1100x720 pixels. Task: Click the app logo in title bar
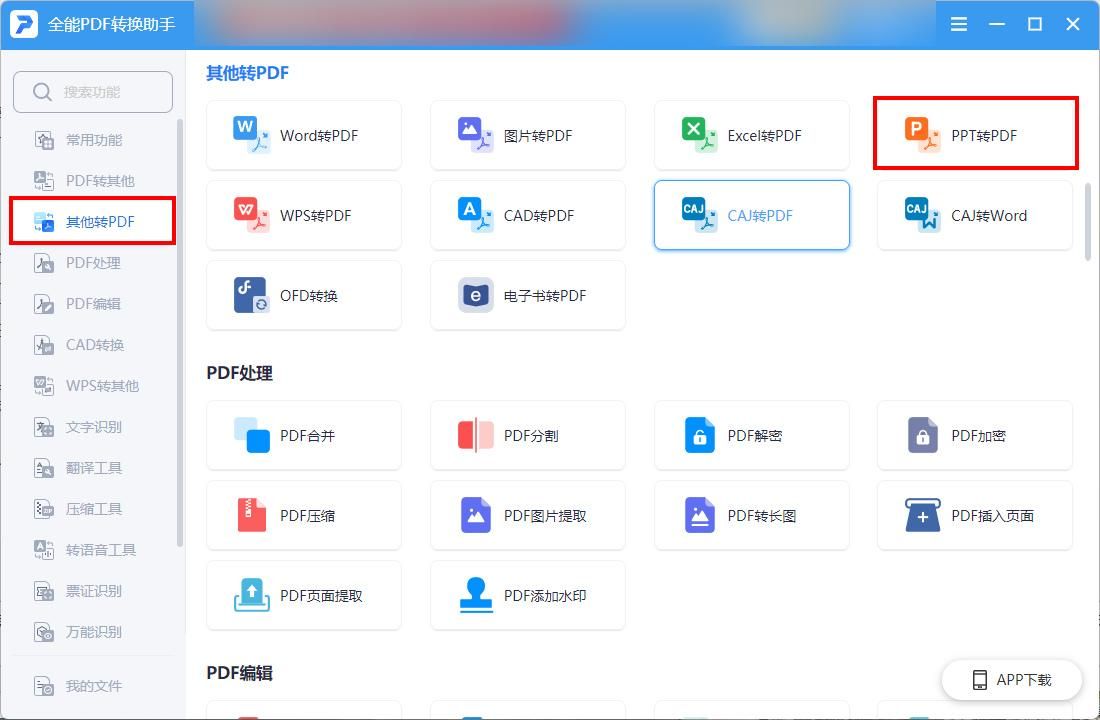24,24
